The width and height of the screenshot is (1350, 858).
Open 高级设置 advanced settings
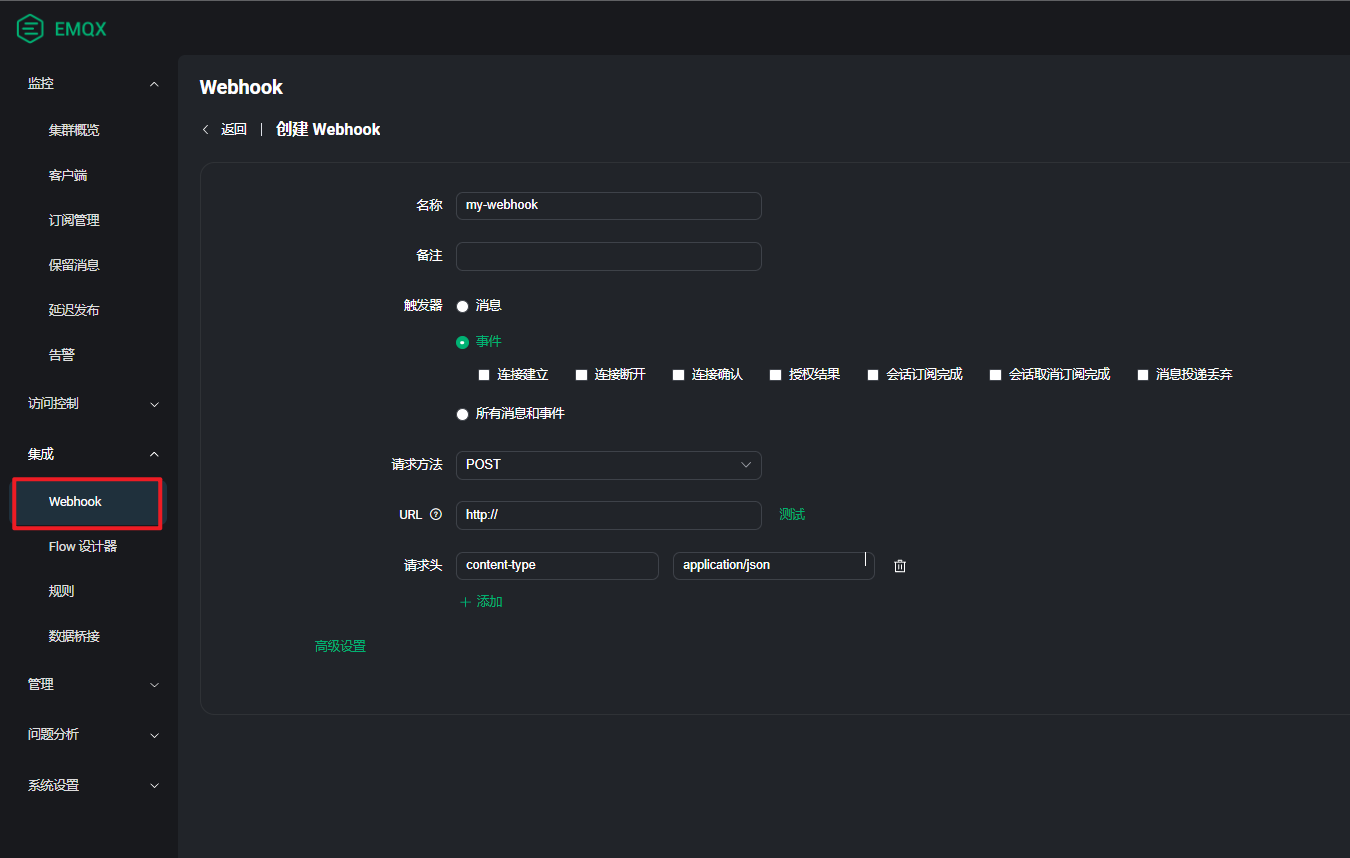[340, 647]
